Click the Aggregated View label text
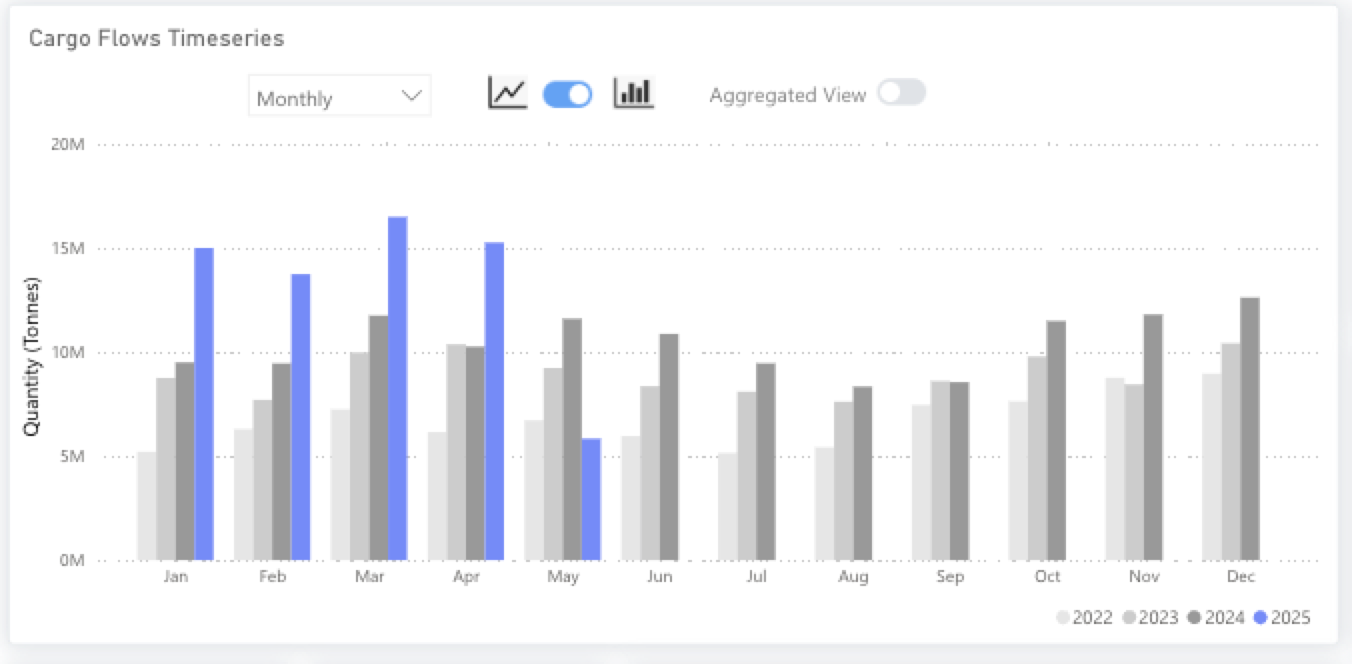Image resolution: width=1352 pixels, height=664 pixels. click(787, 95)
